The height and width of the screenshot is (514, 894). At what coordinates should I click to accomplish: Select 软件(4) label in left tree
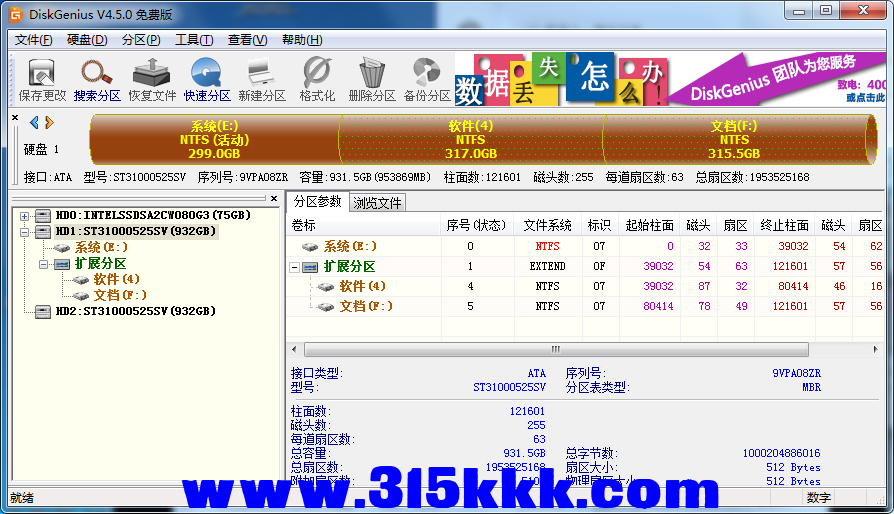pos(116,279)
